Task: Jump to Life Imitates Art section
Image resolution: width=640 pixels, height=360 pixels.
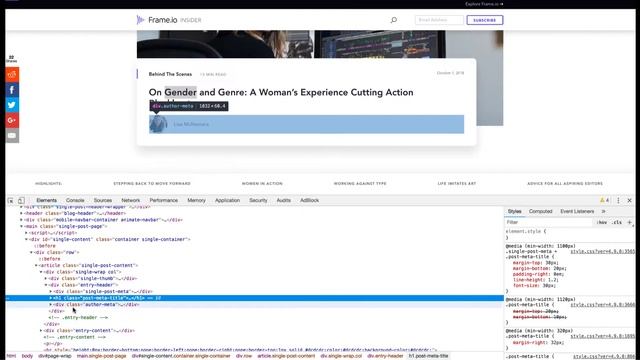Action: (x=457, y=184)
